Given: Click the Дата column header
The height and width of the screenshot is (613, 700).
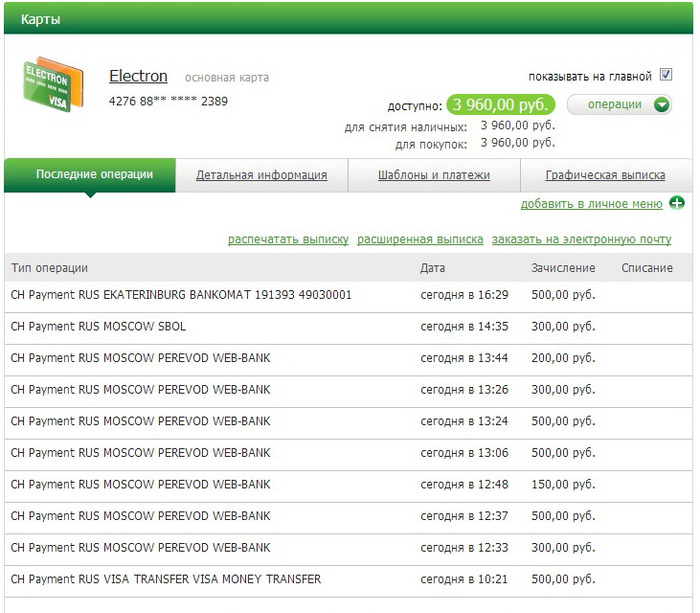Looking at the screenshot, I should coord(433,268).
